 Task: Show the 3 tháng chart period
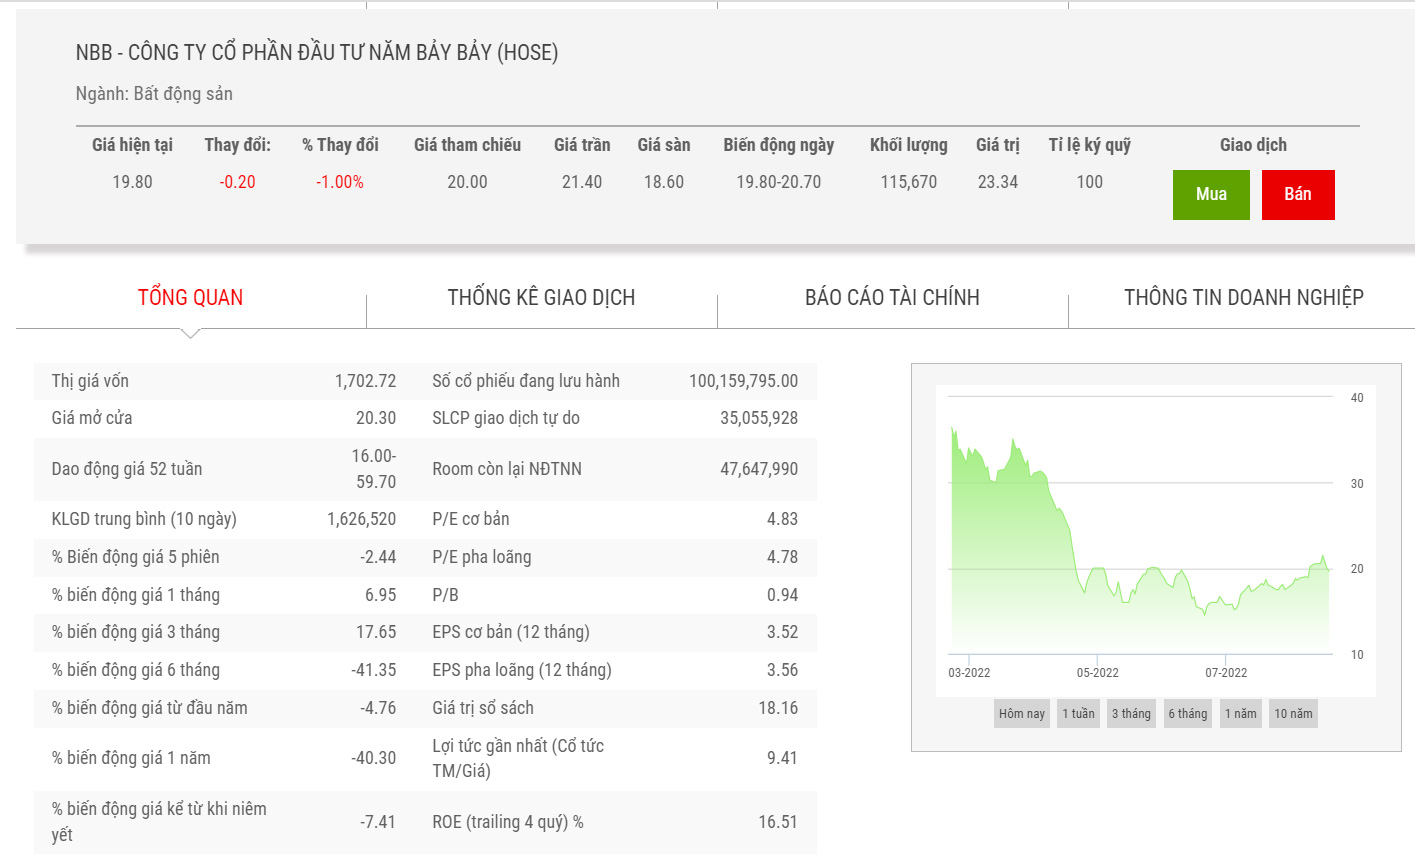coord(1131,713)
